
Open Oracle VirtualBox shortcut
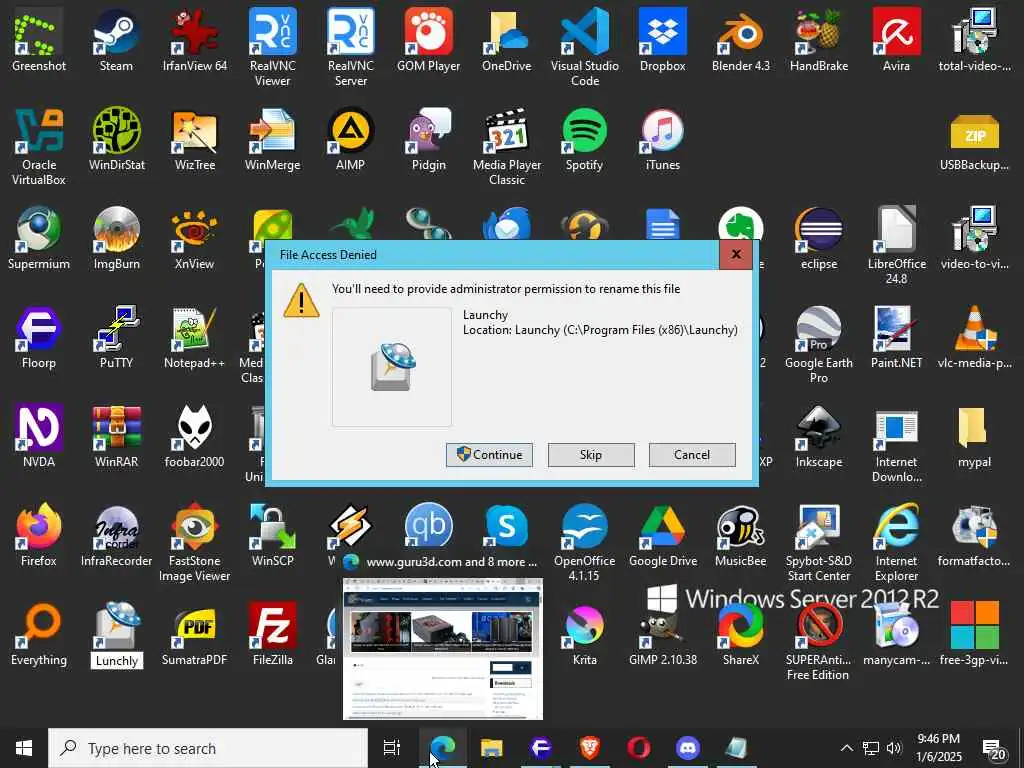click(39, 146)
